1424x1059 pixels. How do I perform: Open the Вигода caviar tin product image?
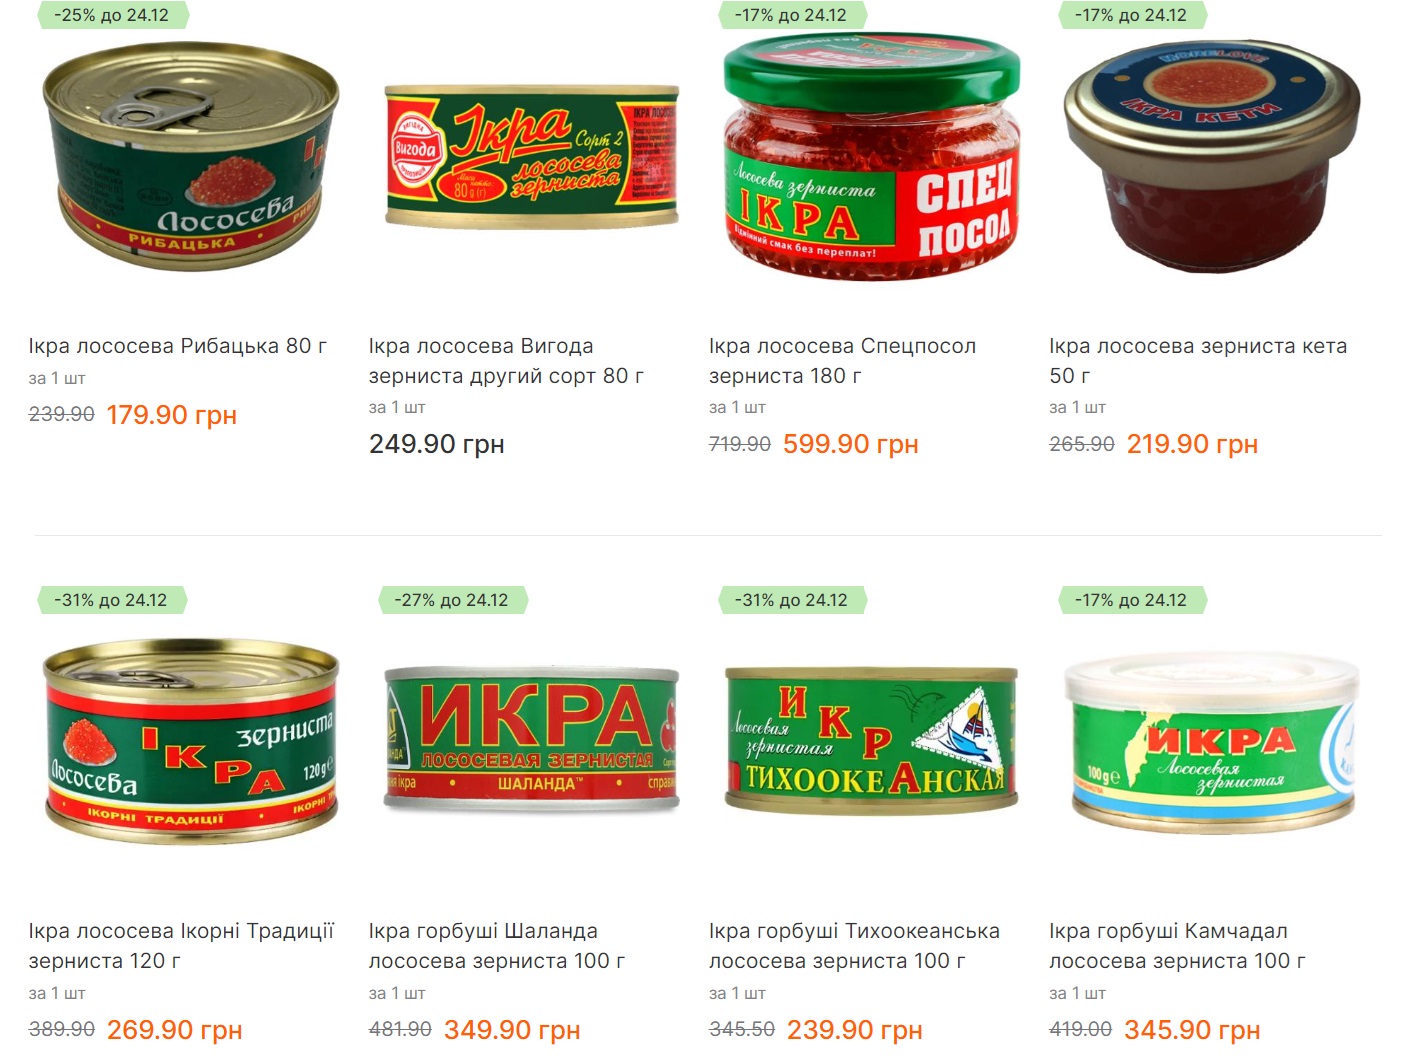[532, 157]
